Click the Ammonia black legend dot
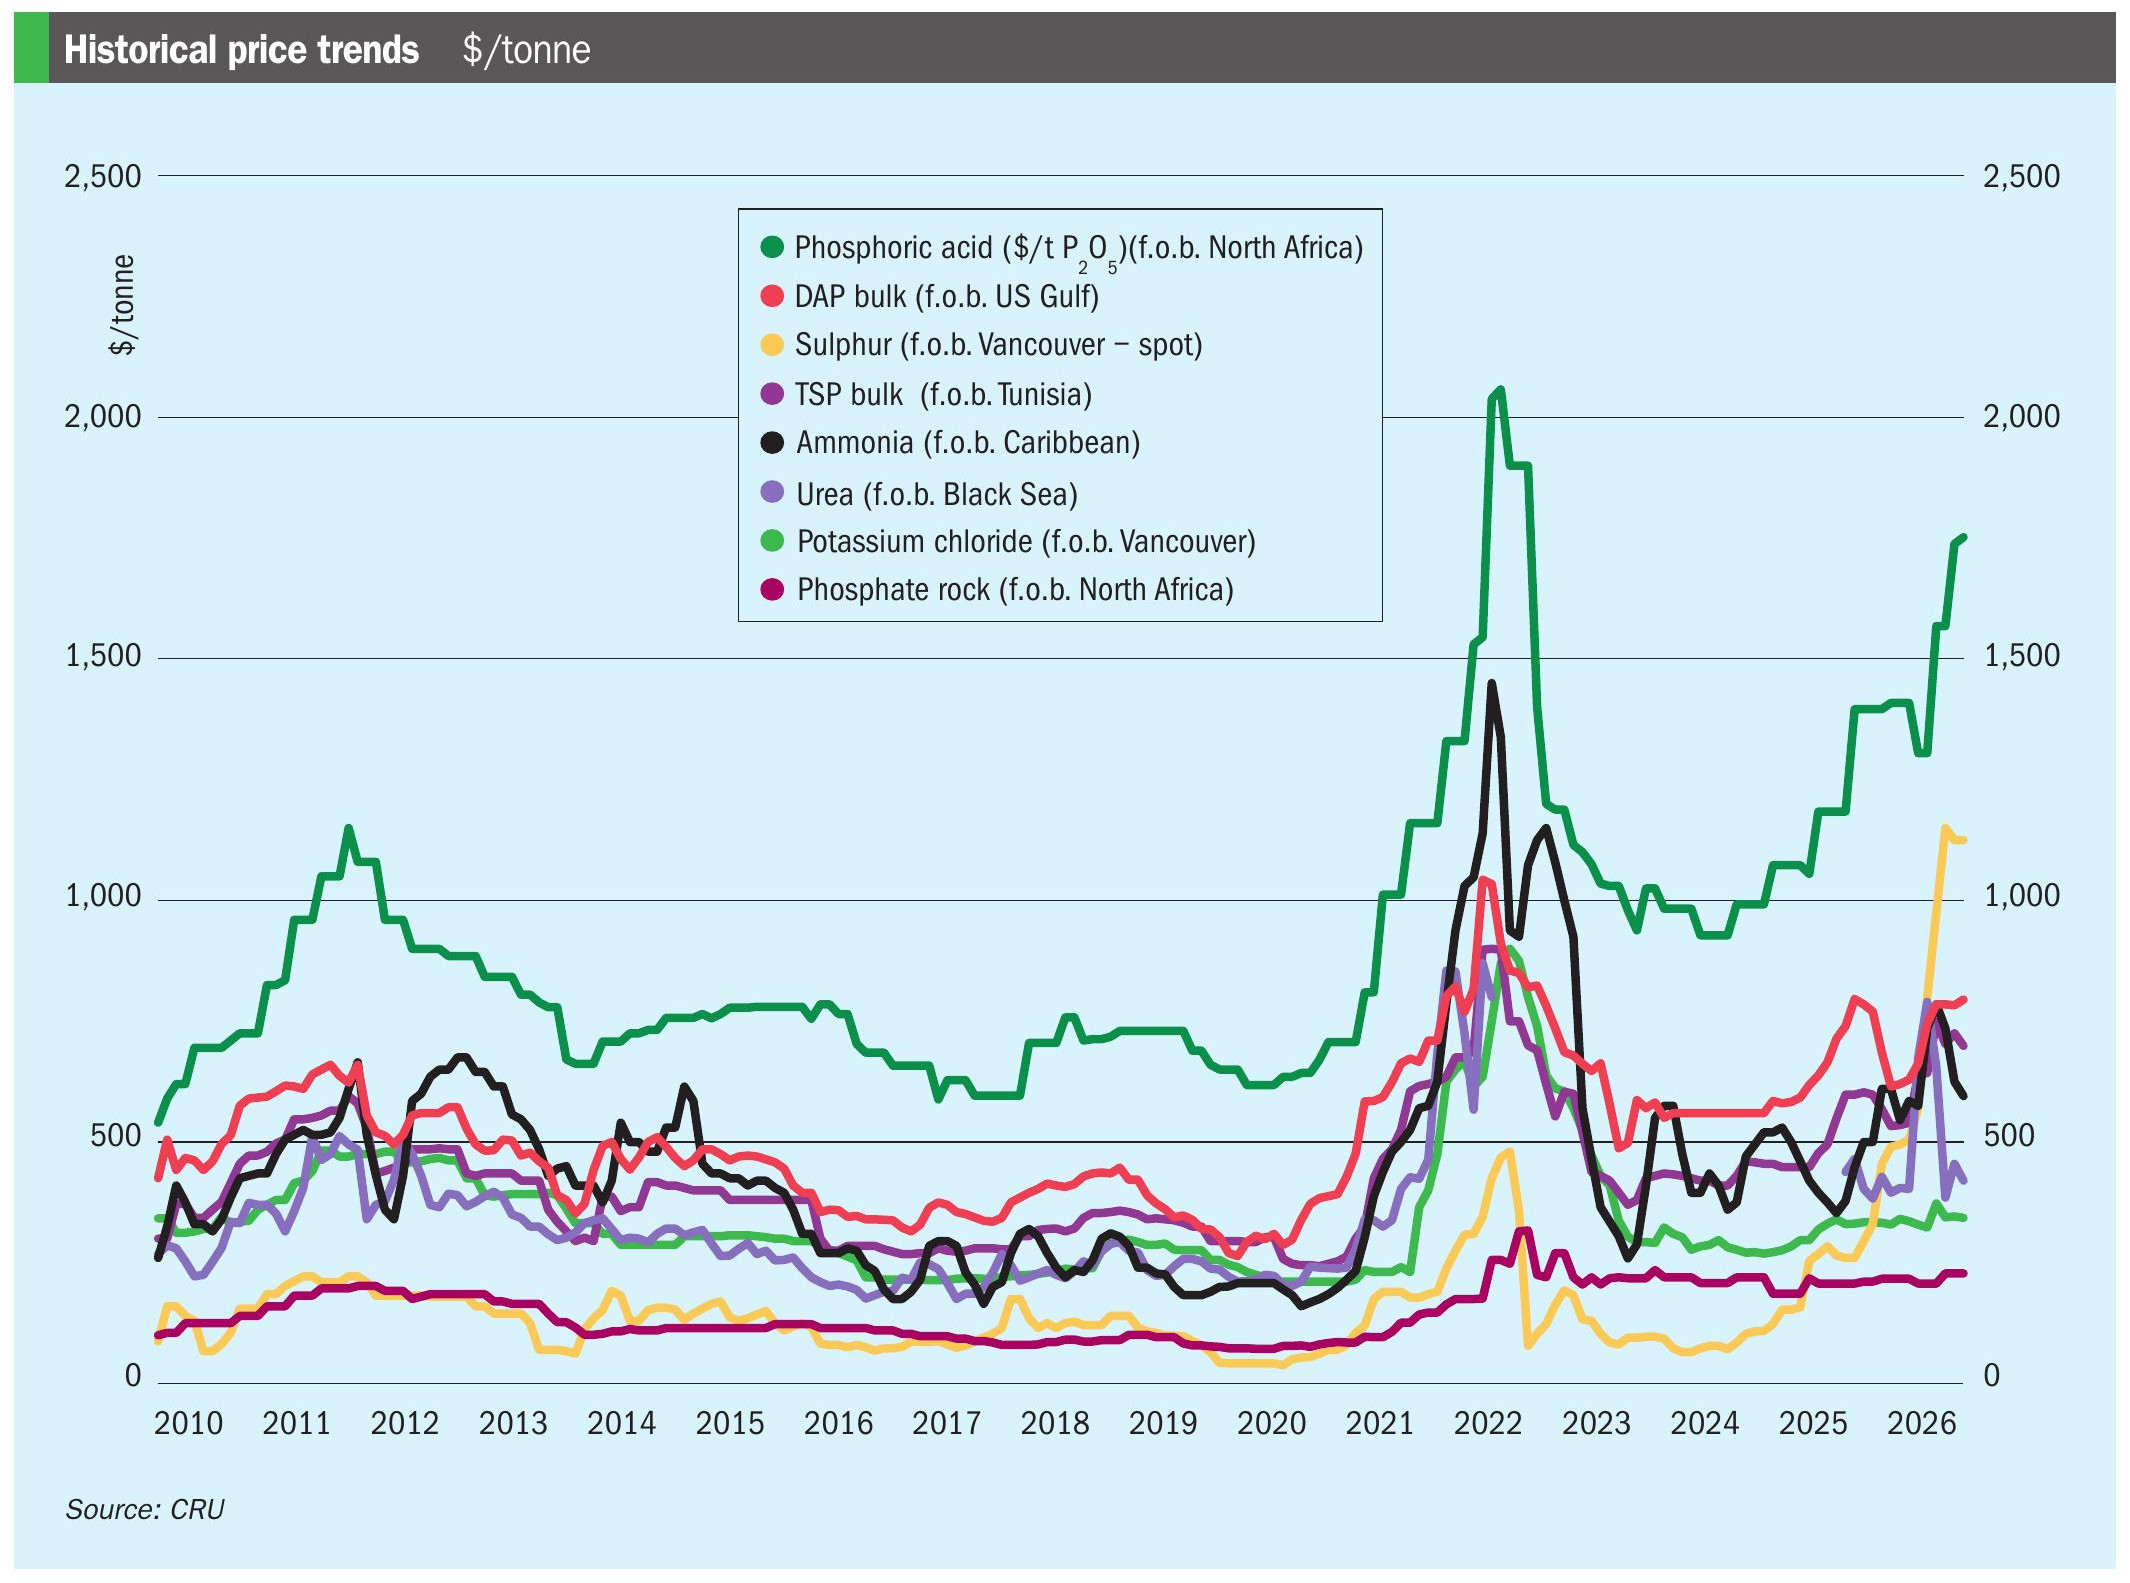2130x1583 pixels. pos(771,443)
